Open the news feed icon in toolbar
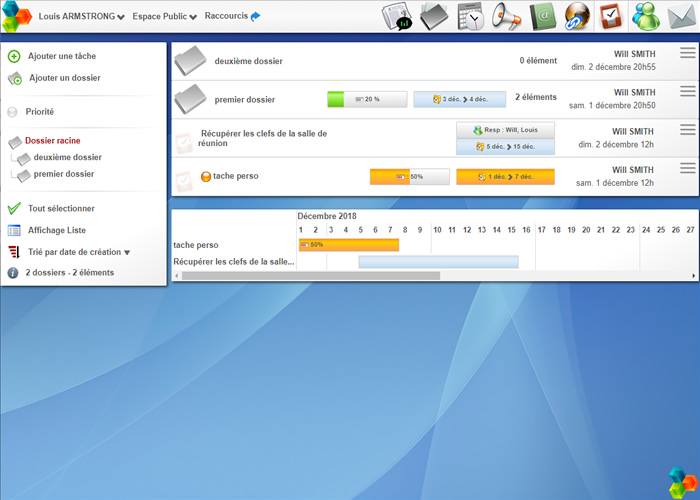This screenshot has width=700, height=500. [398, 17]
